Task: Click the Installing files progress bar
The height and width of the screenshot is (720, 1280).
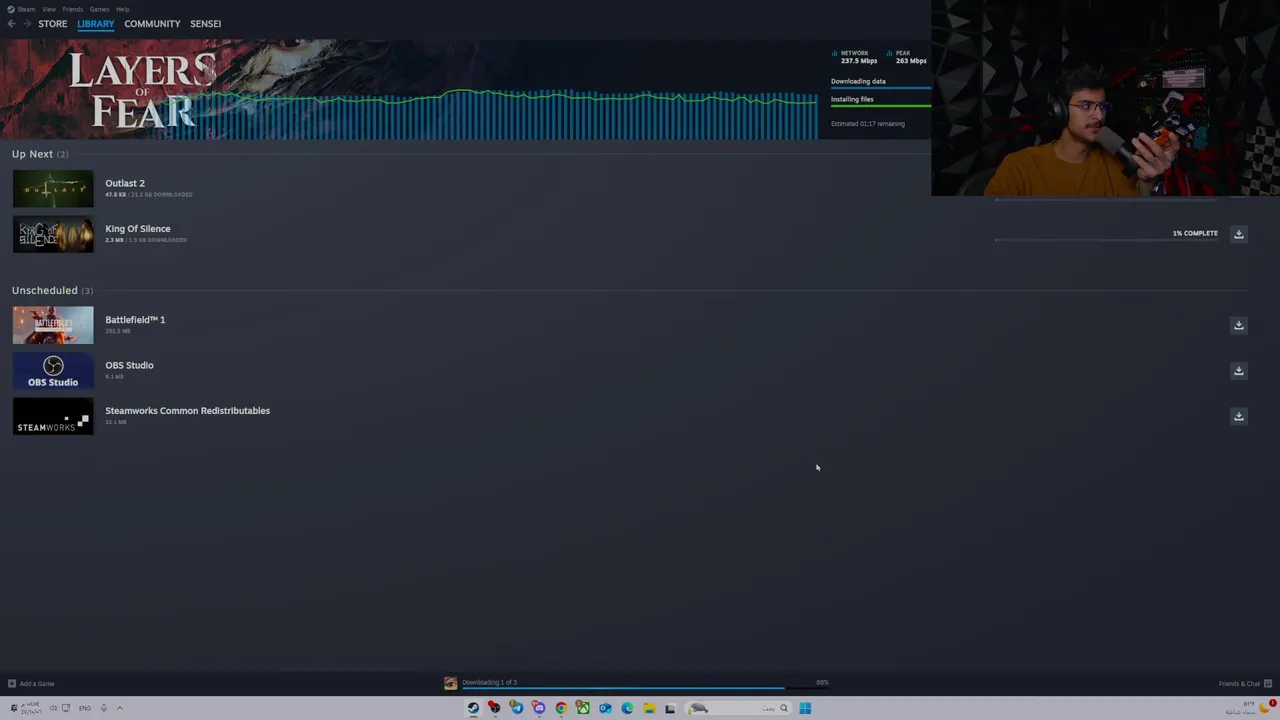Action: tap(880, 105)
